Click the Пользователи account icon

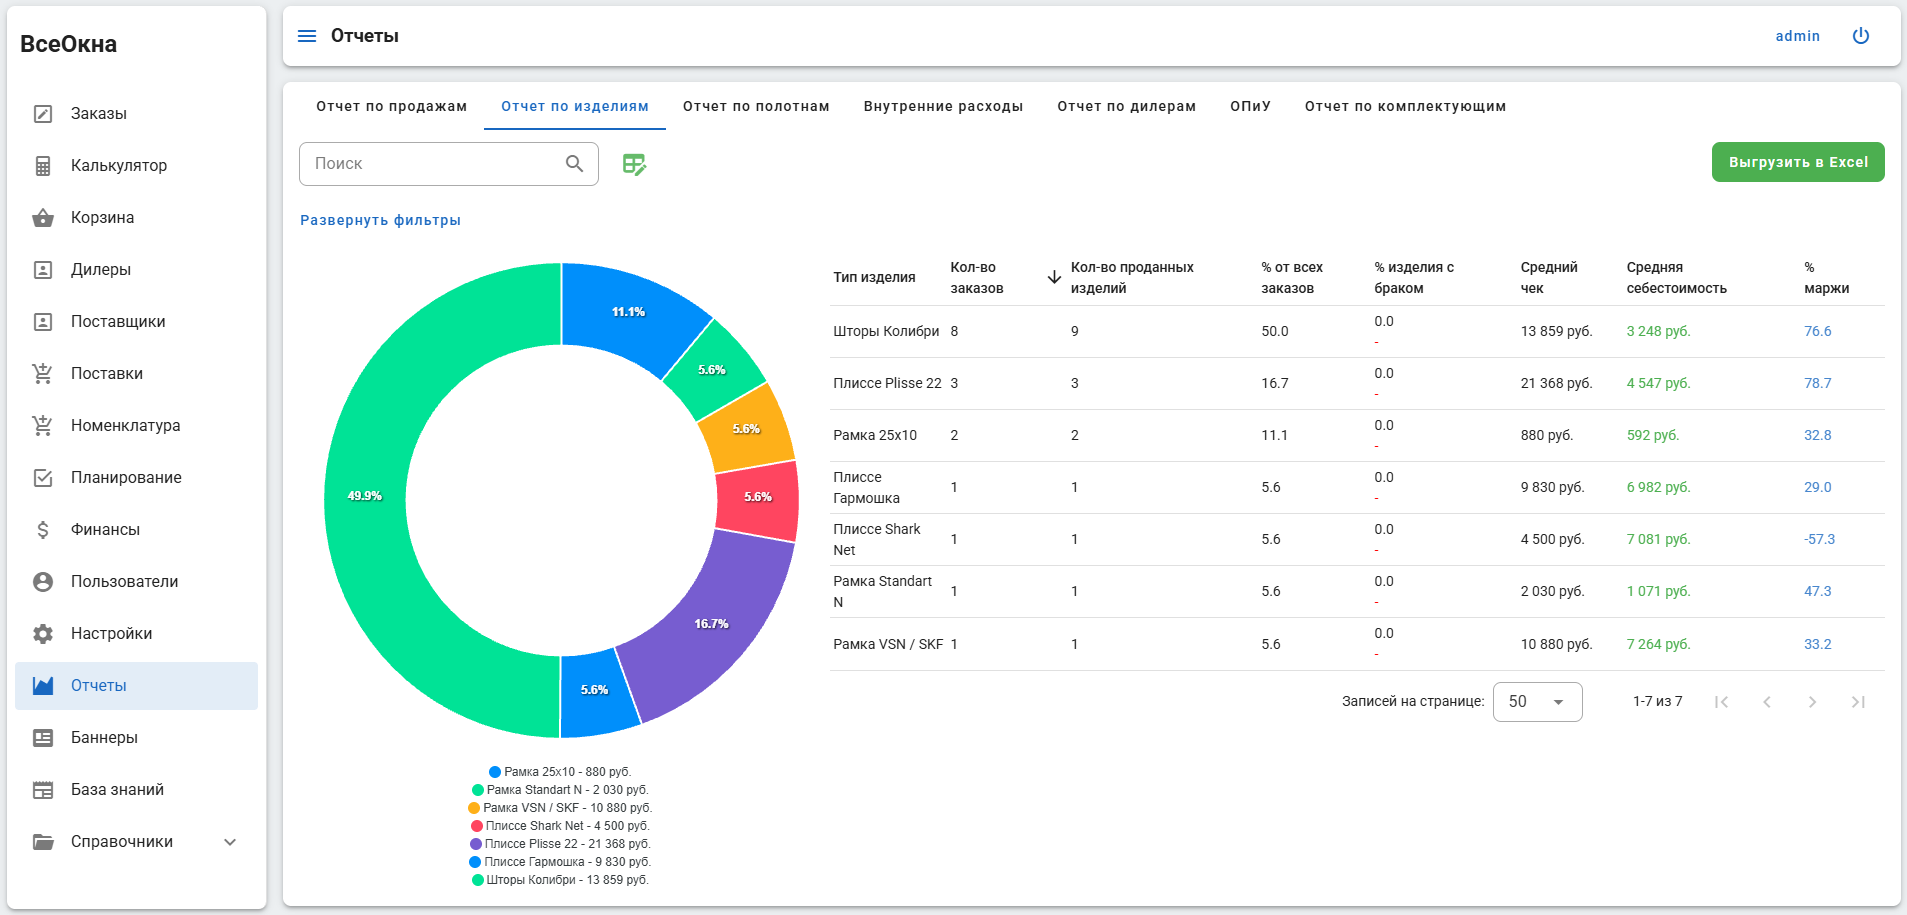pyautogui.click(x=43, y=582)
